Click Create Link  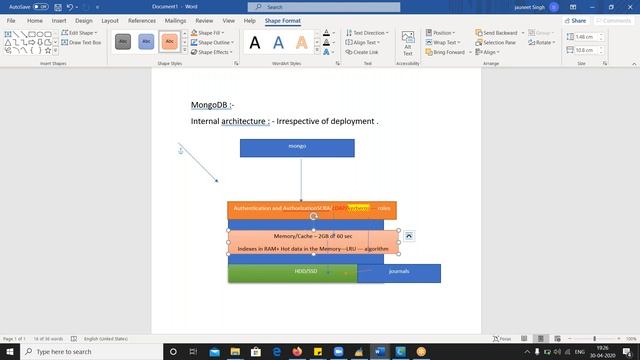click(x=362, y=52)
